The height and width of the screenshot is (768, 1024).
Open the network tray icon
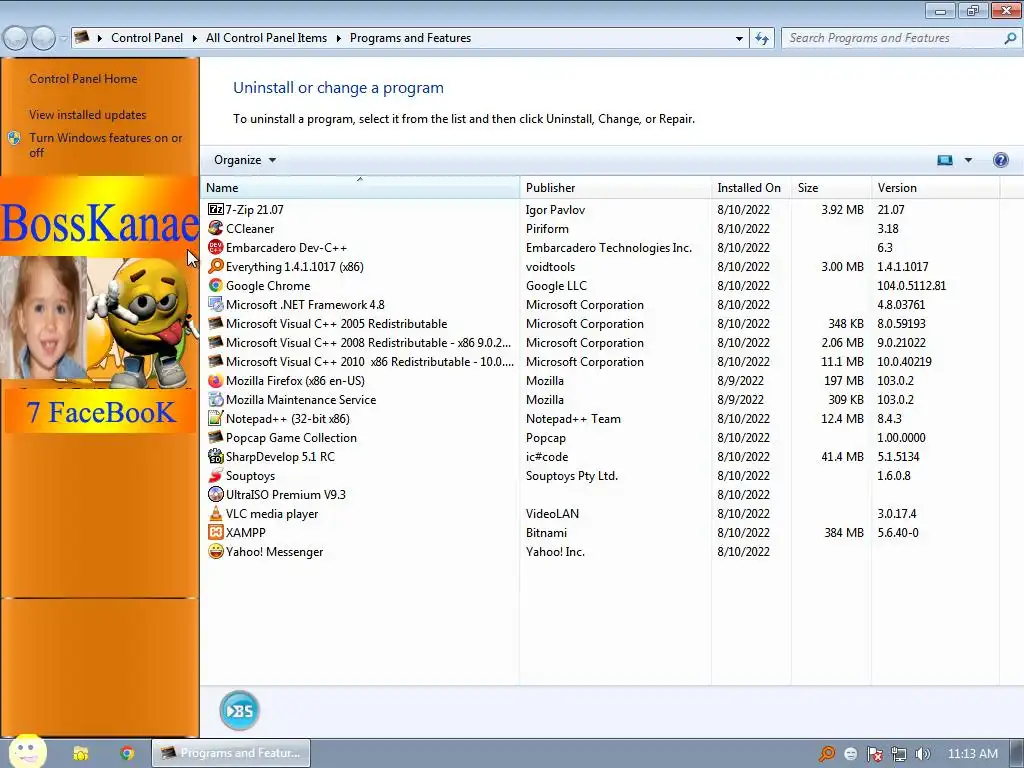click(x=899, y=754)
